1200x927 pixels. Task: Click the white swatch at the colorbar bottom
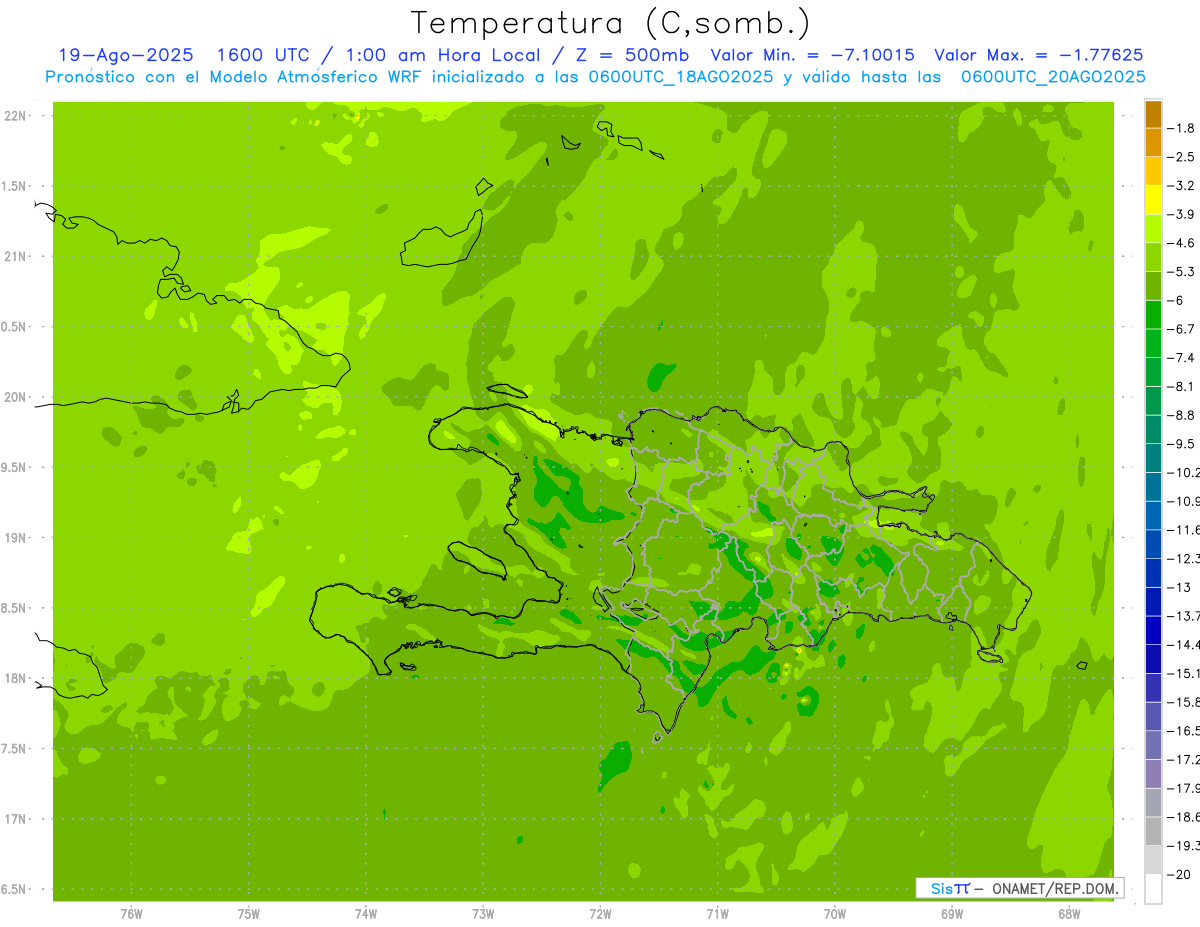(x=1153, y=889)
